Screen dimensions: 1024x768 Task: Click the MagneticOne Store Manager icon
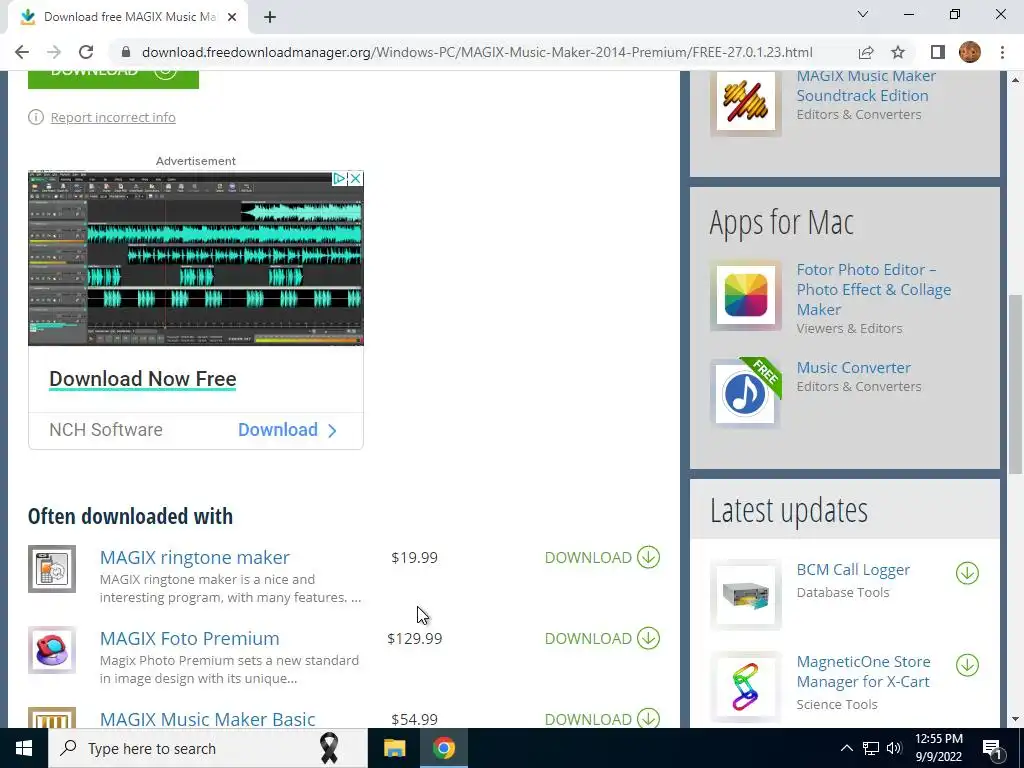tap(746, 686)
